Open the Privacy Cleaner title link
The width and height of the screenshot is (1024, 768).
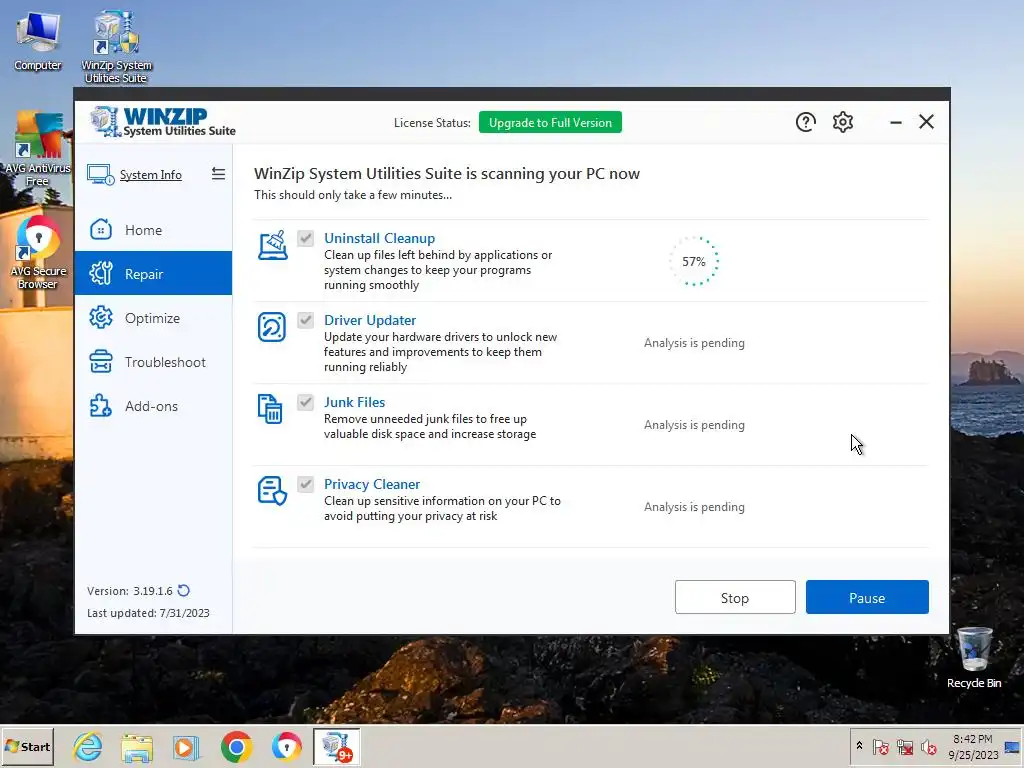(372, 485)
